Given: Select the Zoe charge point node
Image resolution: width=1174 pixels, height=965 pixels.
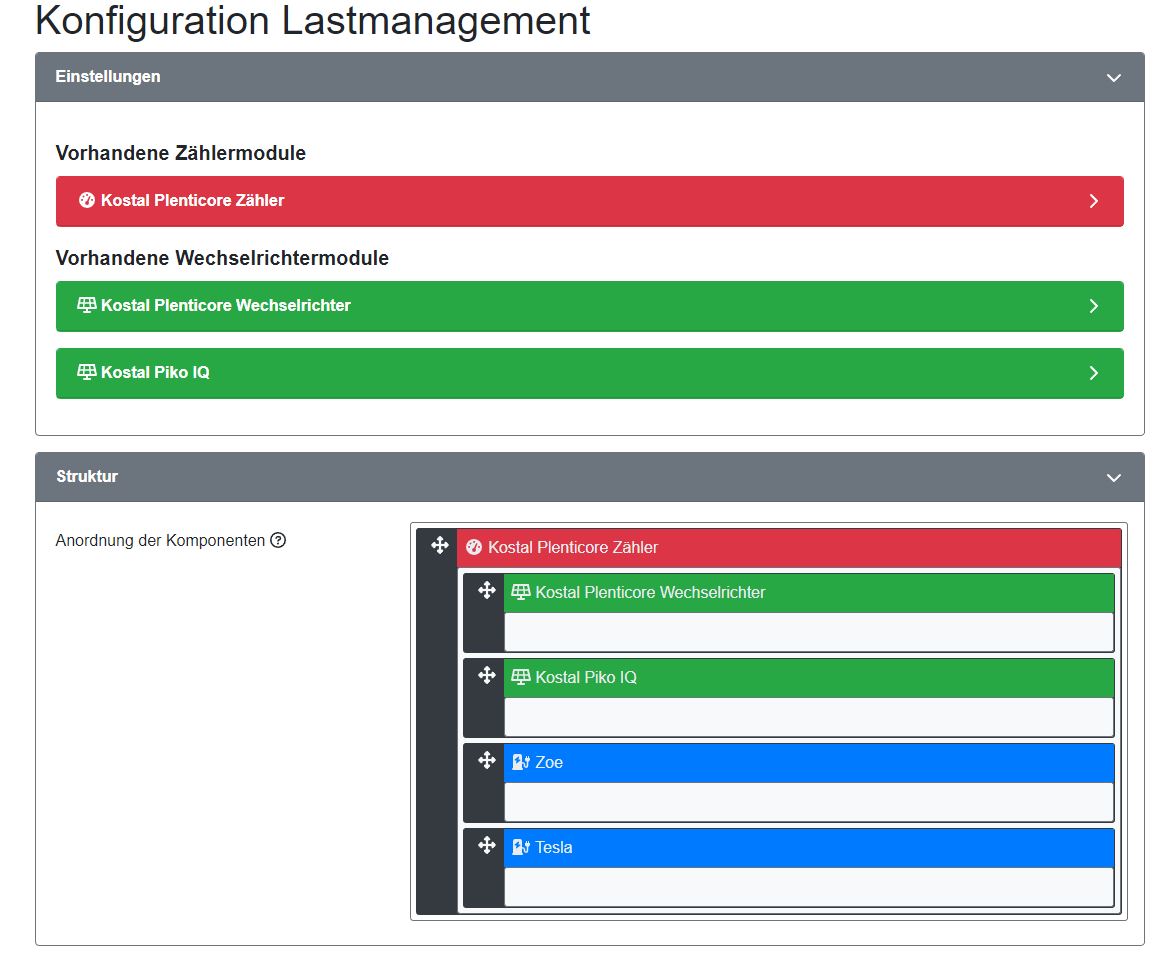Looking at the screenshot, I should (x=809, y=763).
